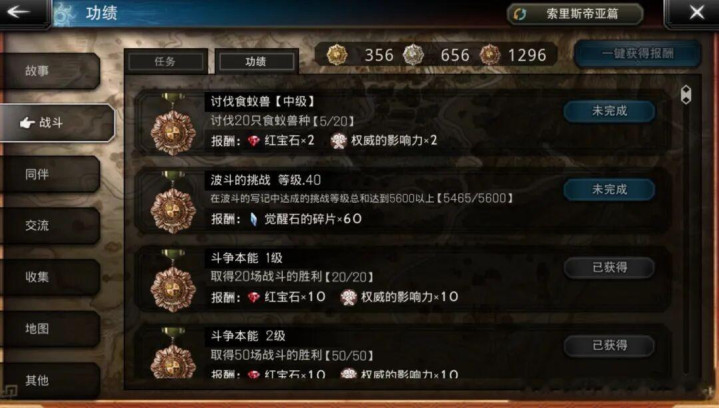Click the 红宝石 gem icon in first reward
This screenshot has width=719, height=408.
click(x=254, y=141)
